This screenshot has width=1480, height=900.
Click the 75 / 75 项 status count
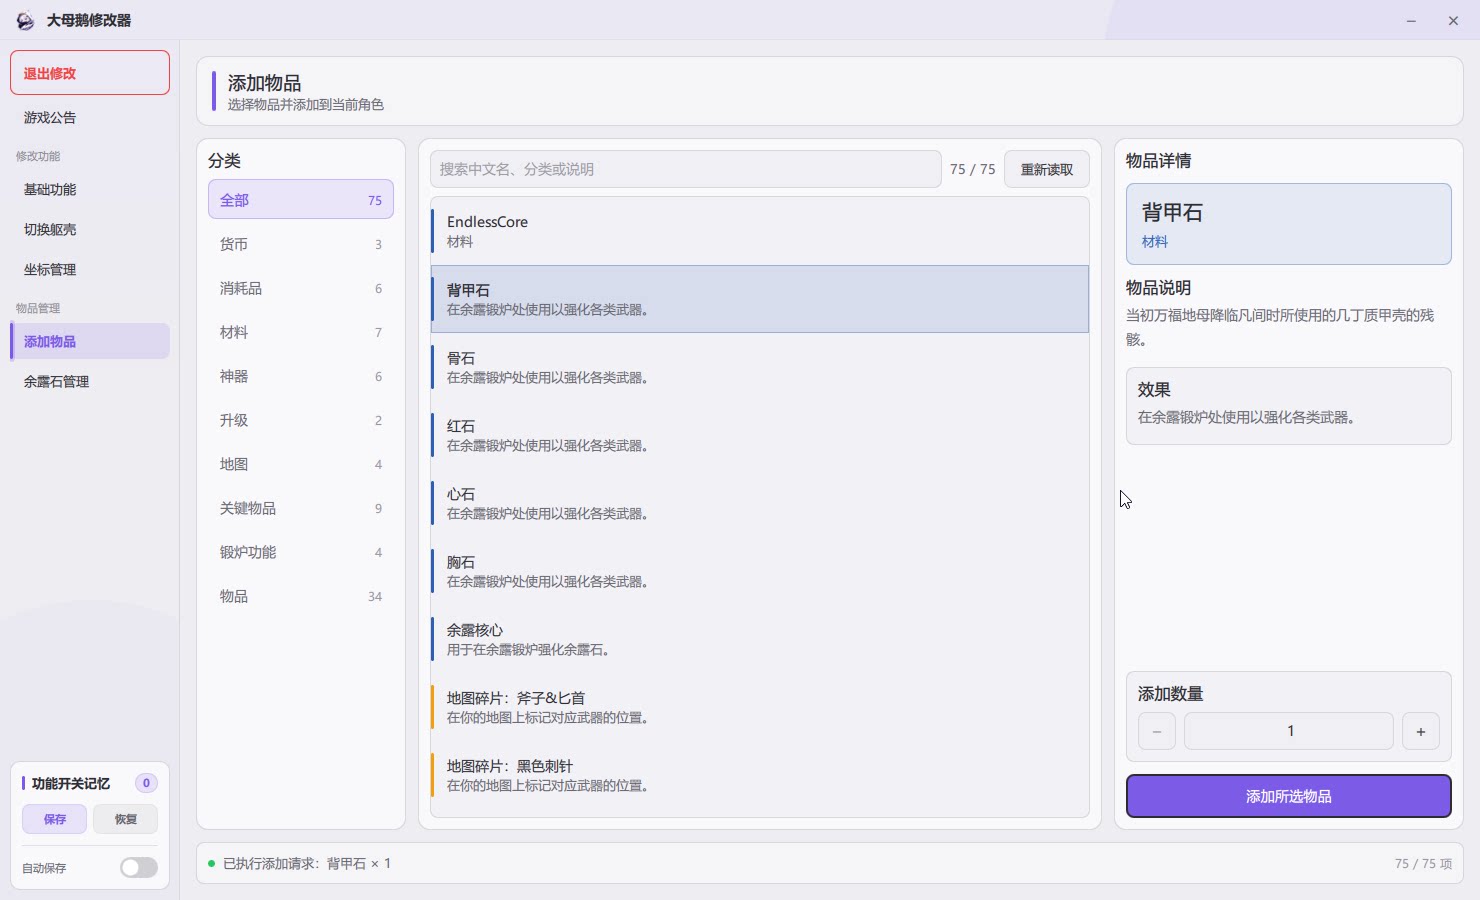click(x=1423, y=863)
